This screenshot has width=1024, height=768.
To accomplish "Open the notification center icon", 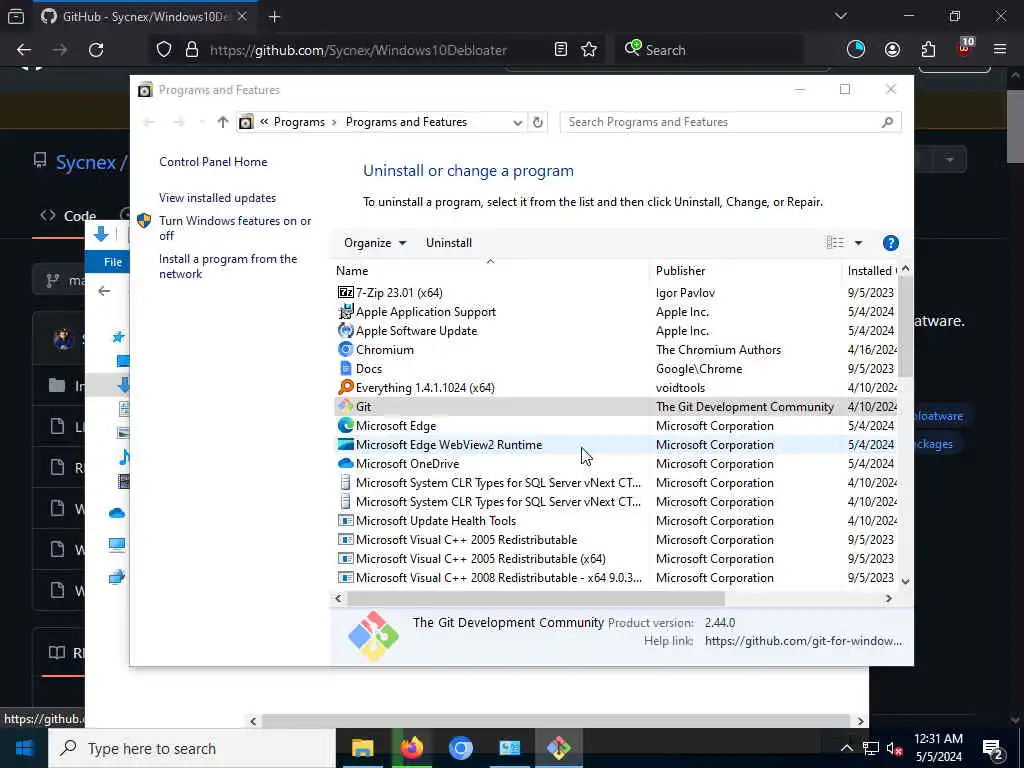I will (993, 749).
